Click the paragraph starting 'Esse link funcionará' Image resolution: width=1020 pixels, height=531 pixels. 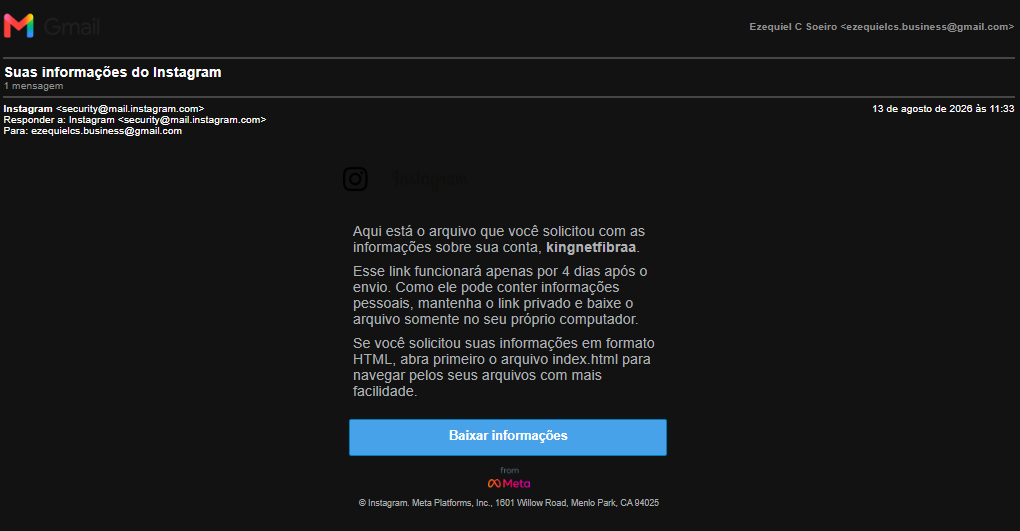click(500, 295)
